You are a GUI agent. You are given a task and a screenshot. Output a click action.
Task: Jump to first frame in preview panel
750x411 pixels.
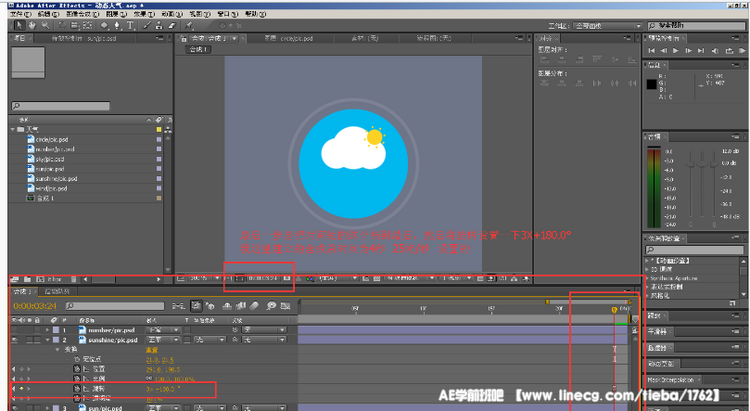point(651,50)
